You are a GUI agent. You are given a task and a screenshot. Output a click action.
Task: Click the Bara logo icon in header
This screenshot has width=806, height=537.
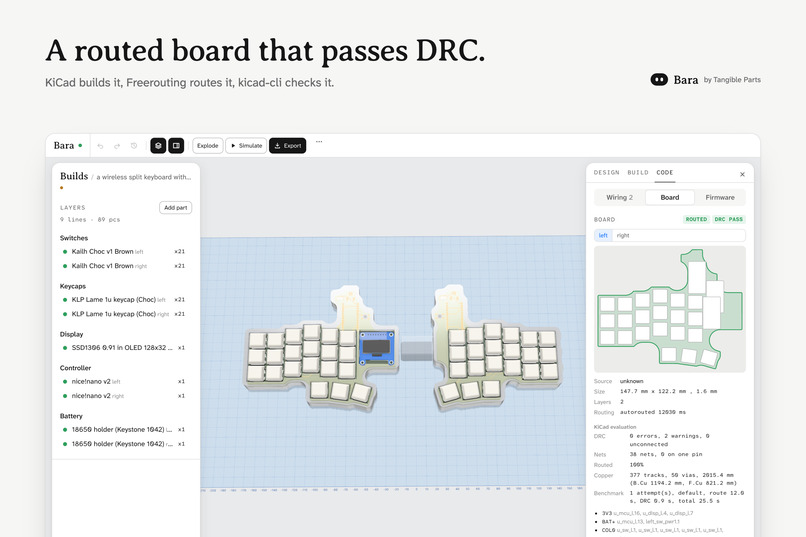(x=659, y=80)
